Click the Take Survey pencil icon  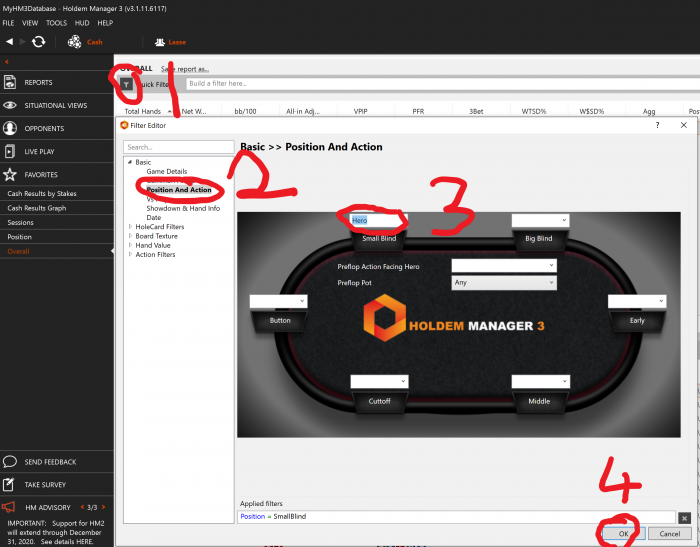[8, 484]
